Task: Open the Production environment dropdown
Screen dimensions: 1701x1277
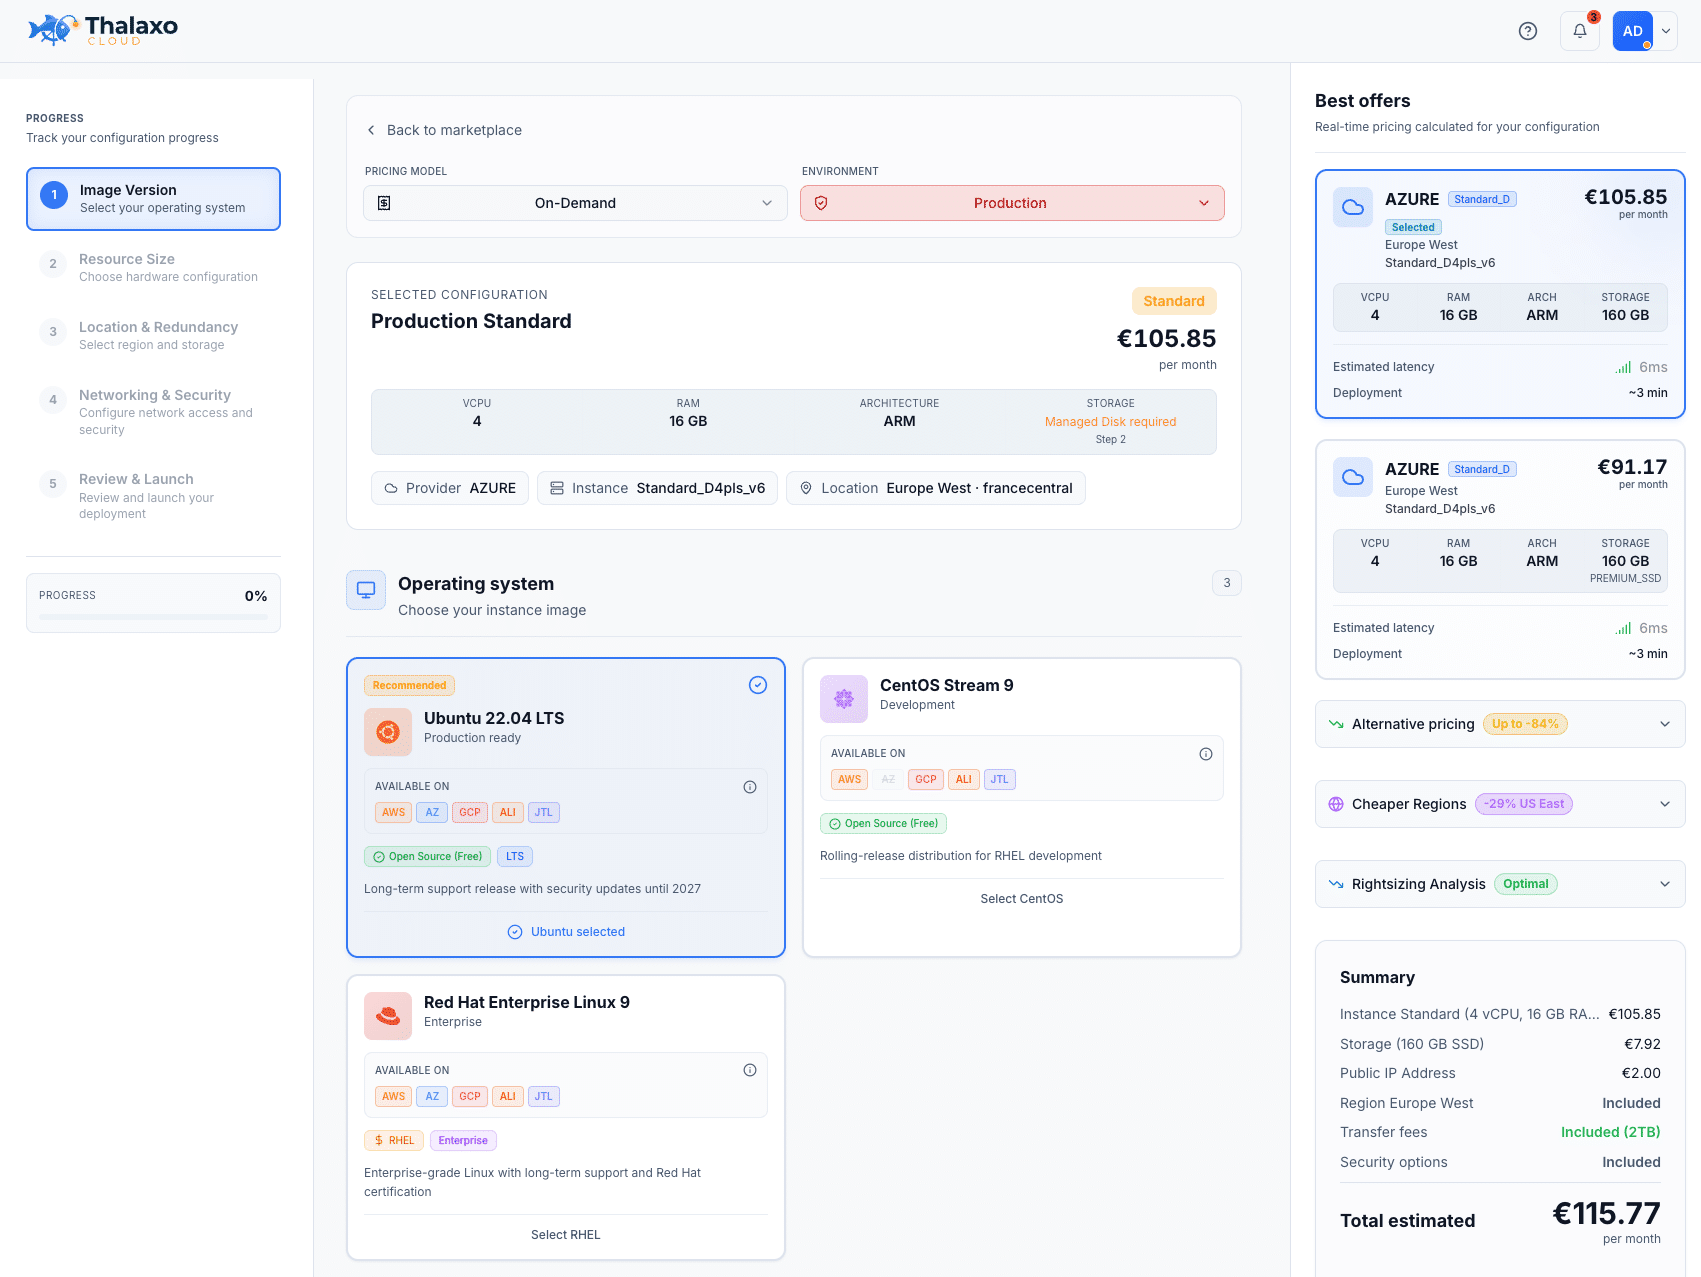Action: [1012, 203]
